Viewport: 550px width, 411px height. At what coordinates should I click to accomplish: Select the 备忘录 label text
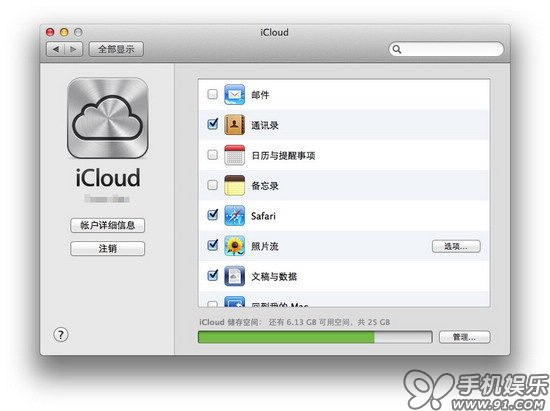pyautogui.click(x=265, y=185)
